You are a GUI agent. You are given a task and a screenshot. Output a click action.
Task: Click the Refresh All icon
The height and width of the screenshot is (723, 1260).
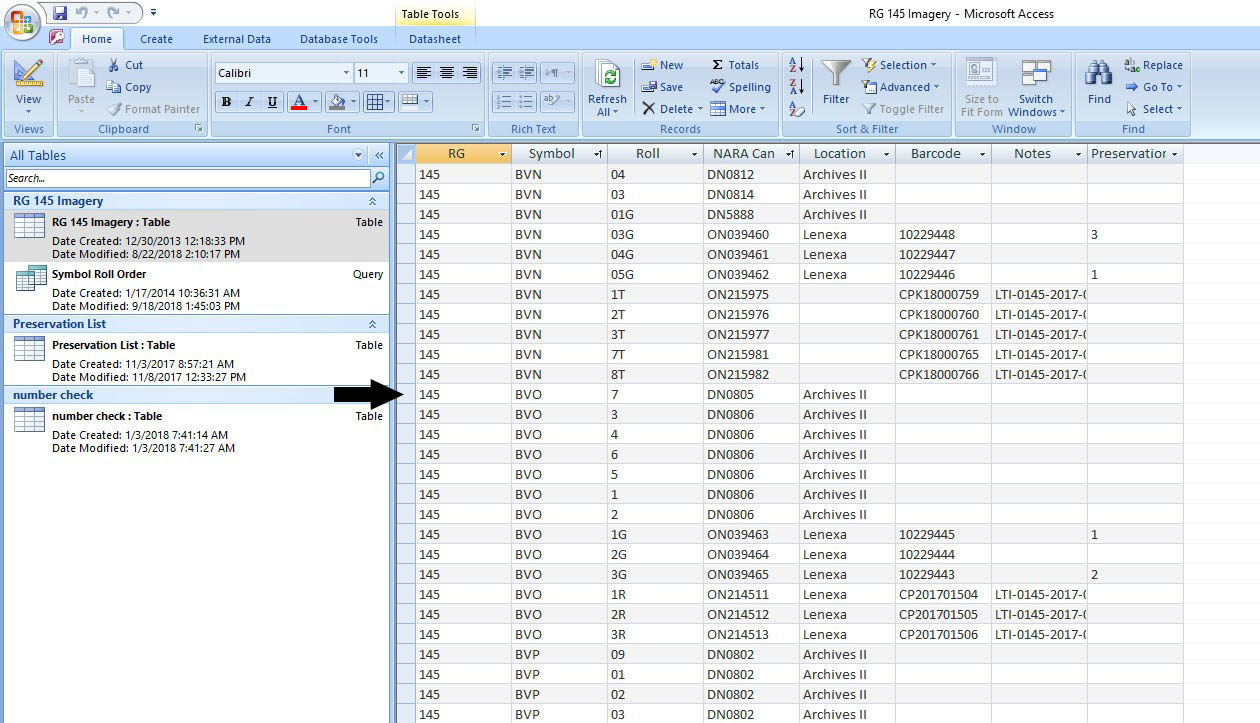[607, 76]
